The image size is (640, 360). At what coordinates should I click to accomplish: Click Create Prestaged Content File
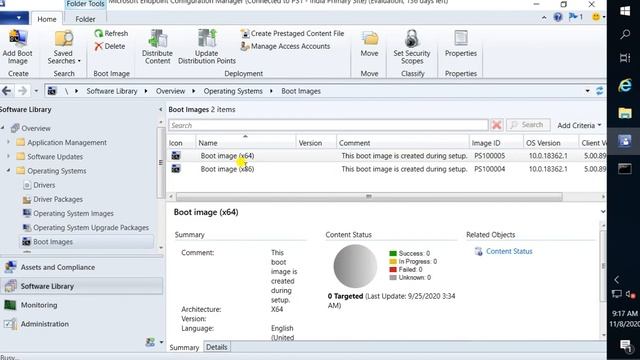click(x=292, y=33)
